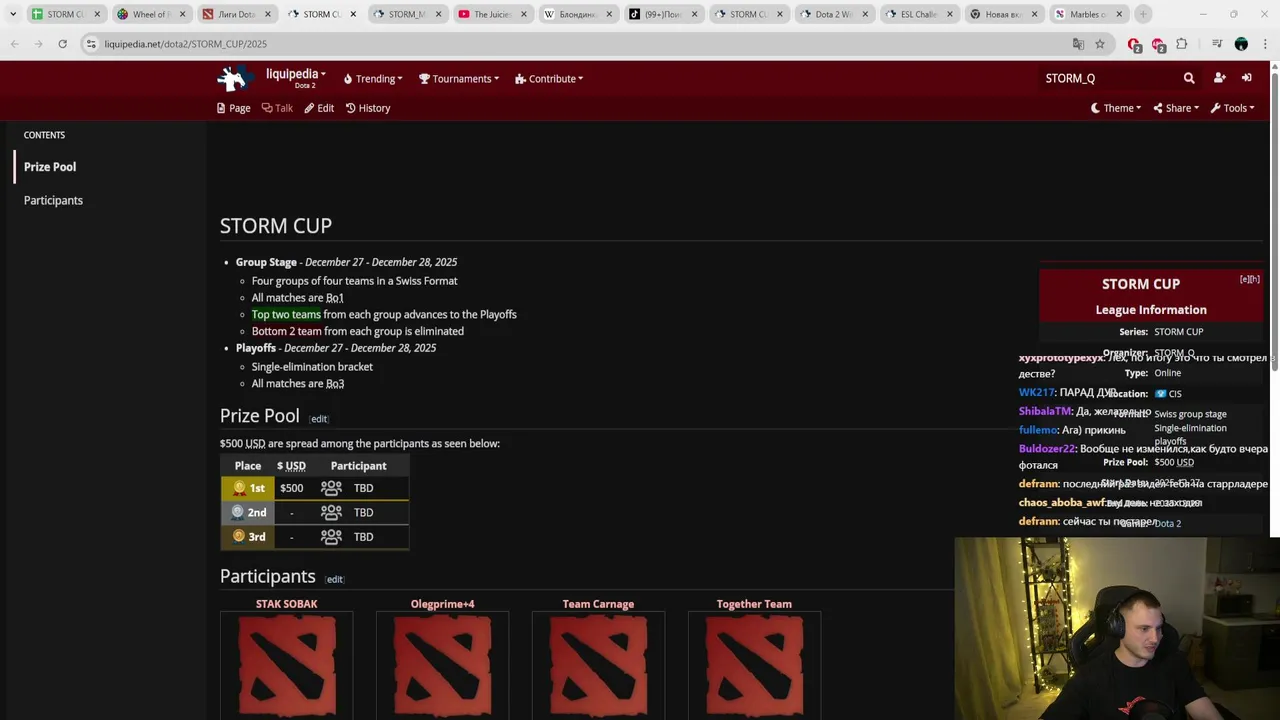
Task: Click the STAK SOBAK team logo thumbnail
Action: (287, 665)
